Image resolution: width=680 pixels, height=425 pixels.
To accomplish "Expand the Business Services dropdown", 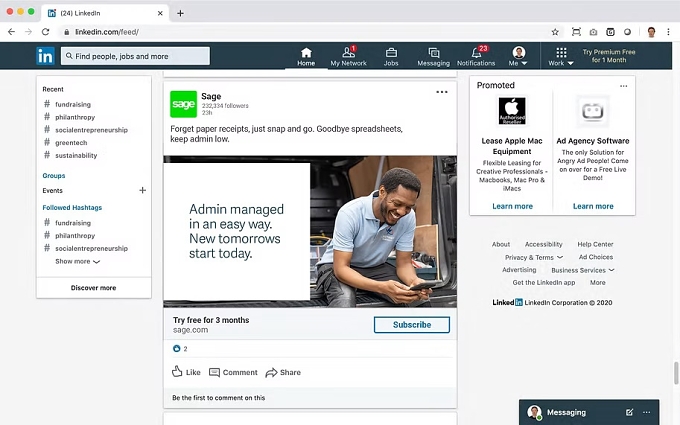I will coord(582,270).
